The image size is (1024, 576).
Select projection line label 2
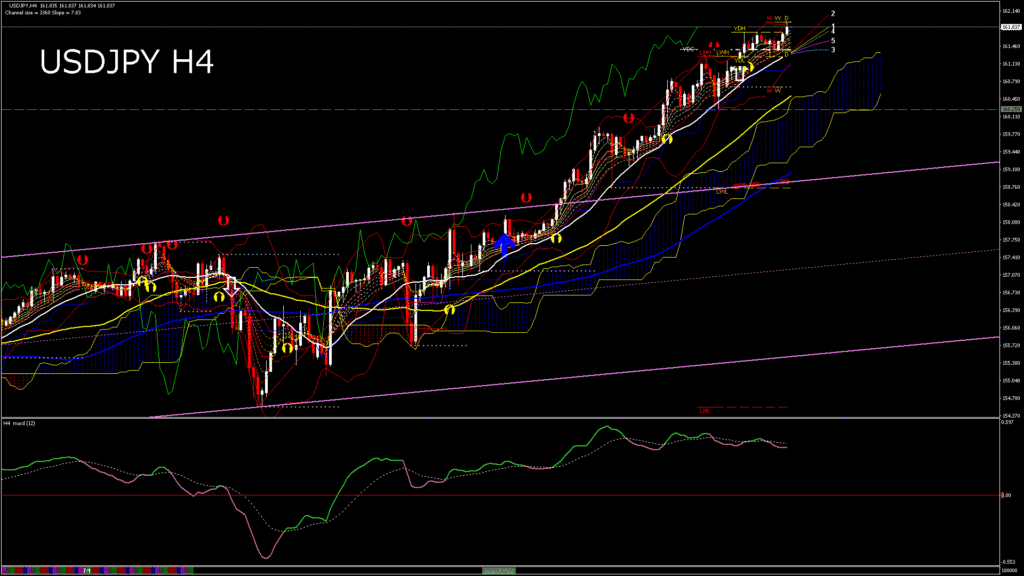833,13
